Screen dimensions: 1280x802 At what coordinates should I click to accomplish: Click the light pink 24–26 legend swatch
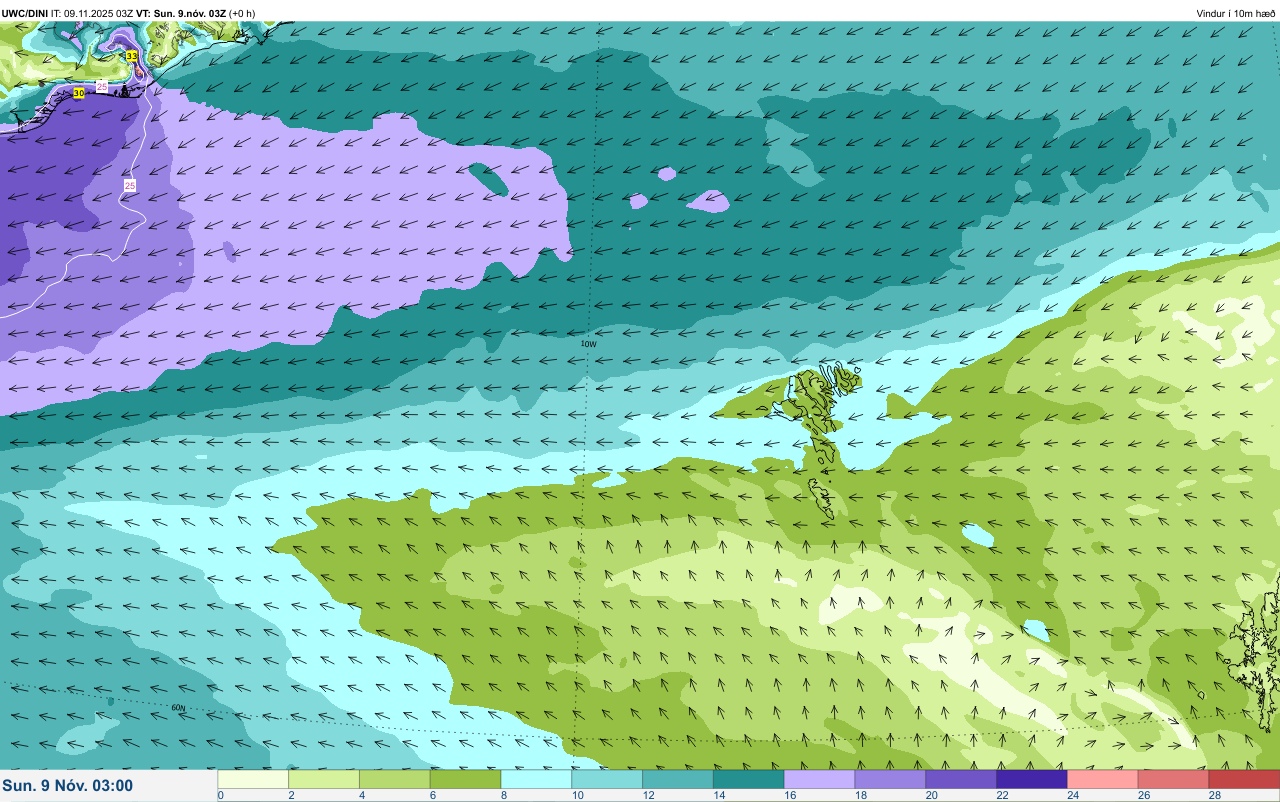[1103, 779]
